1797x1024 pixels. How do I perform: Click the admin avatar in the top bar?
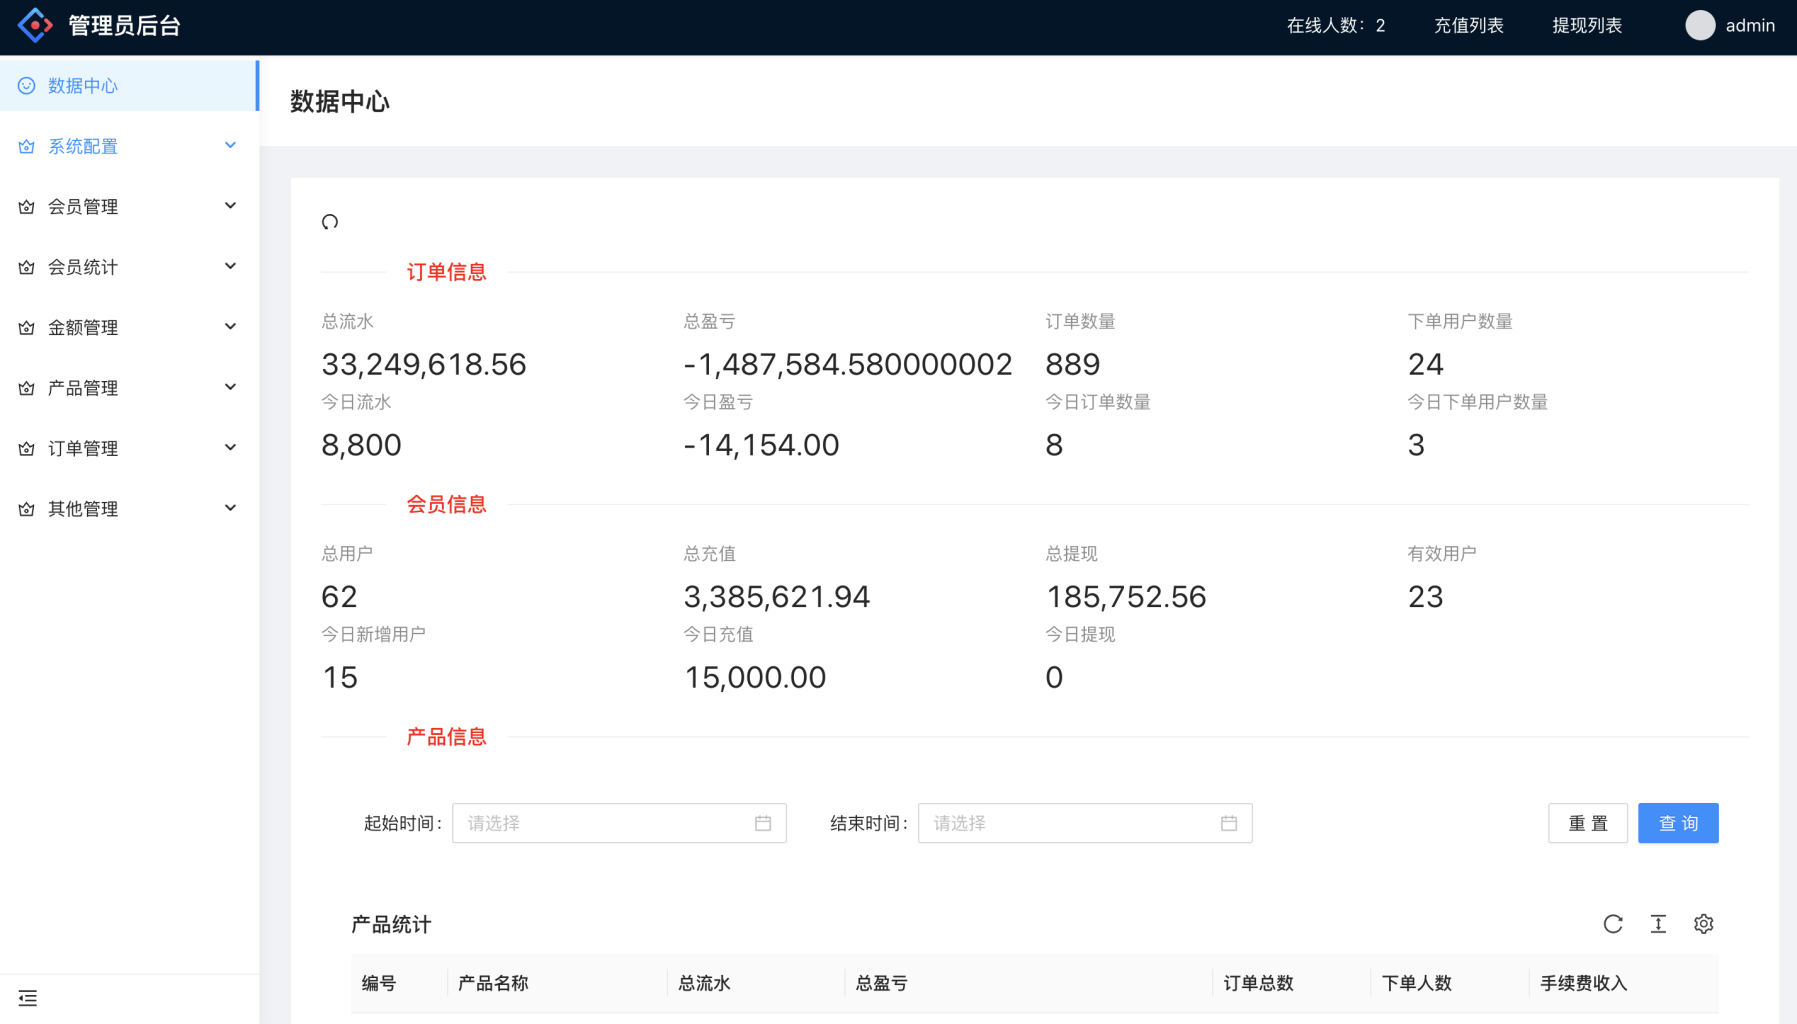[1700, 25]
